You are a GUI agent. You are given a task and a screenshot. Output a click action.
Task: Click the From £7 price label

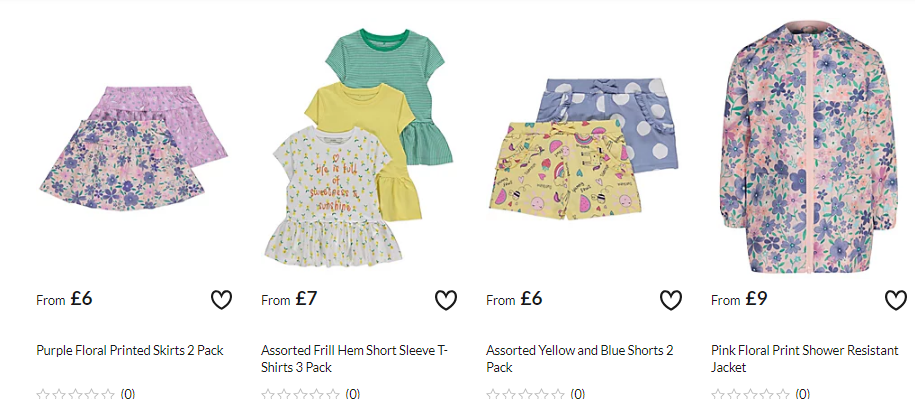coord(289,299)
